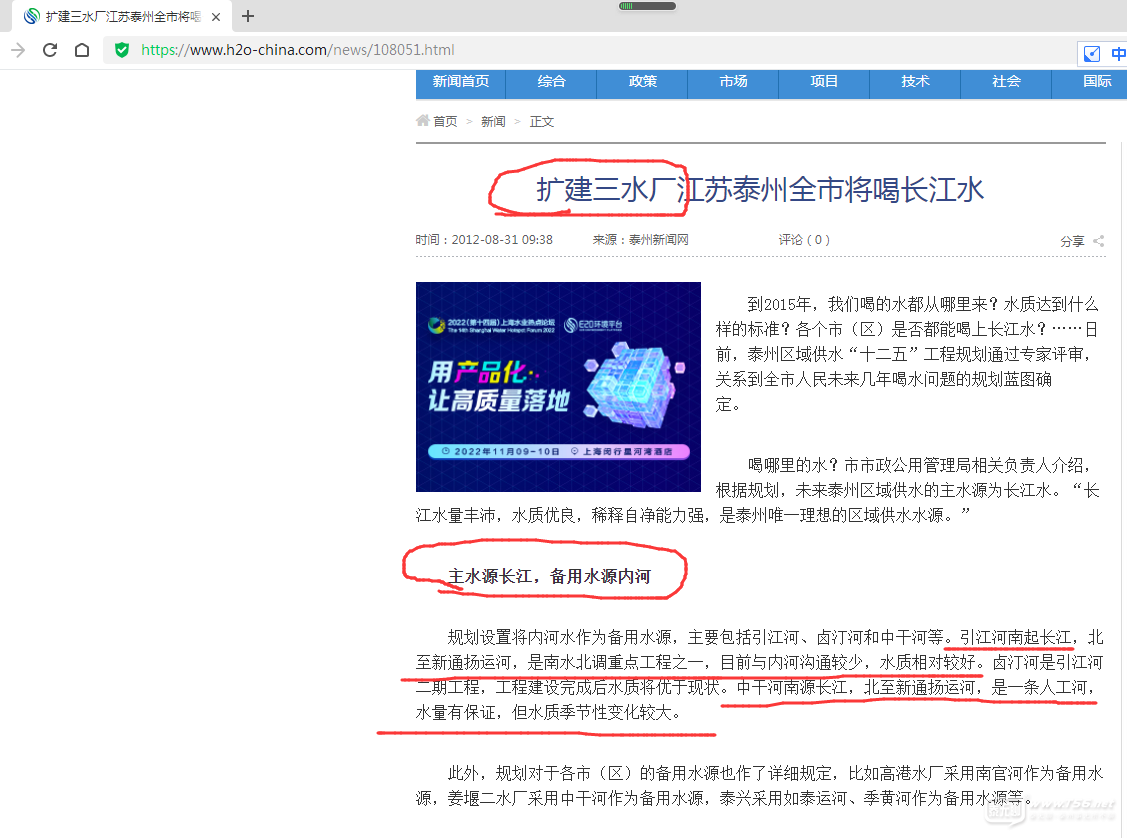Open the 技术 navigation tab
Viewport: 1127px width, 838px height.
(x=915, y=82)
